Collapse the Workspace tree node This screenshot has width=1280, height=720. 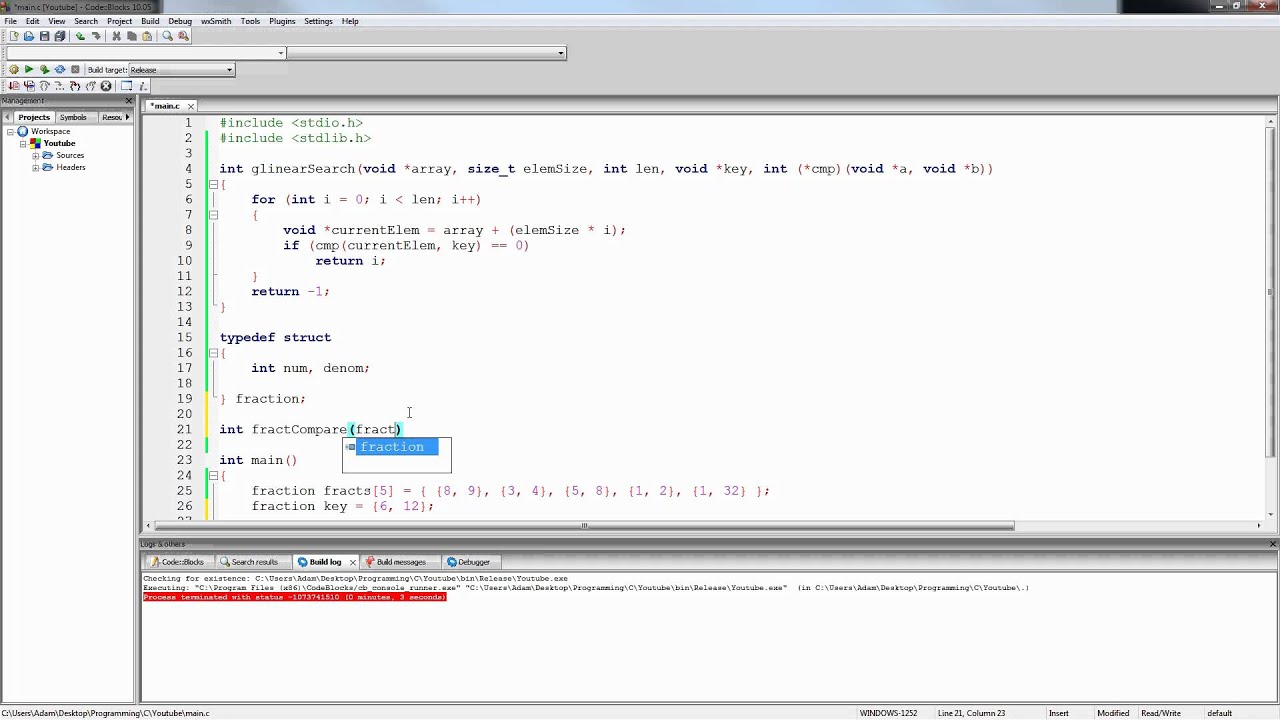pyautogui.click(x=11, y=131)
